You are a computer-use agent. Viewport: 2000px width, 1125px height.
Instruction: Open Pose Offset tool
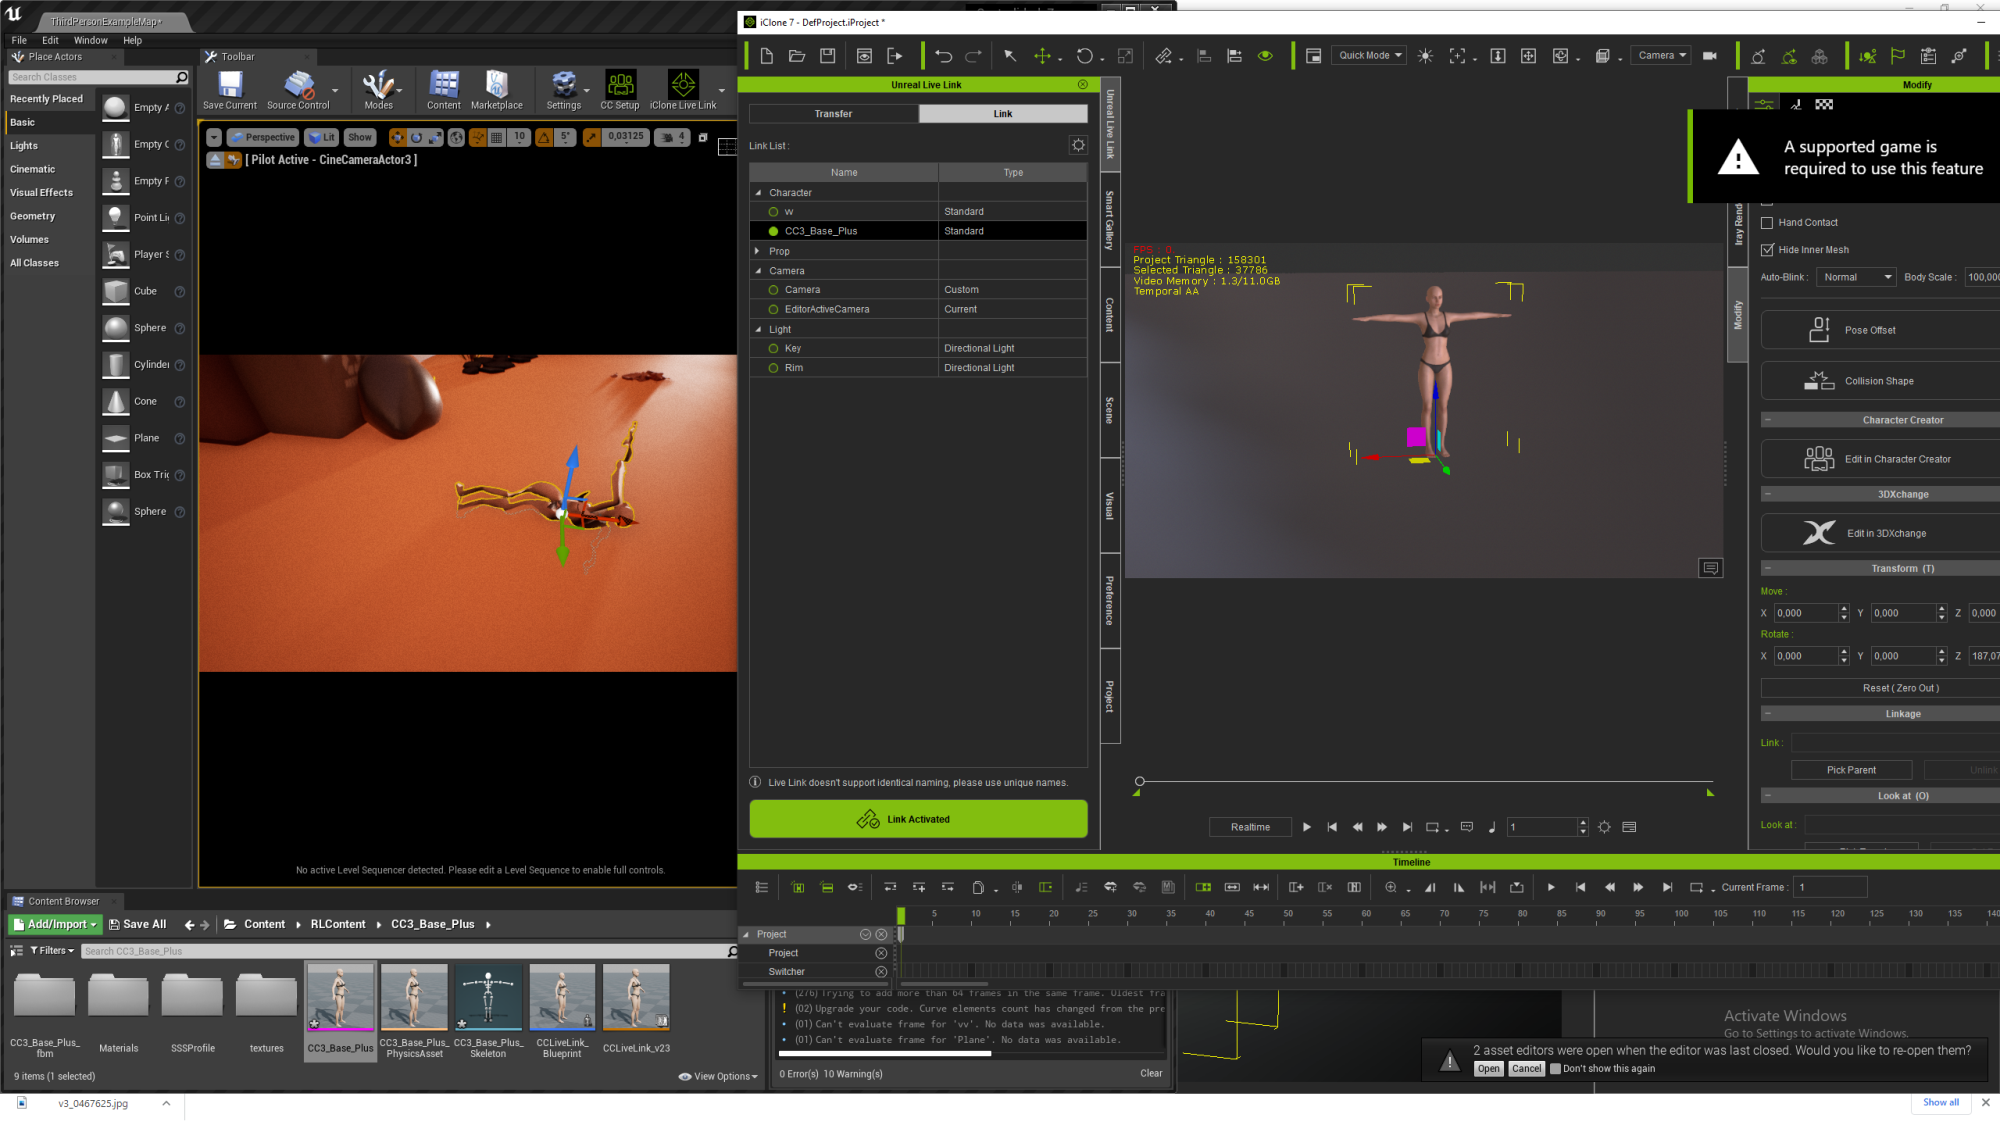[1880, 330]
